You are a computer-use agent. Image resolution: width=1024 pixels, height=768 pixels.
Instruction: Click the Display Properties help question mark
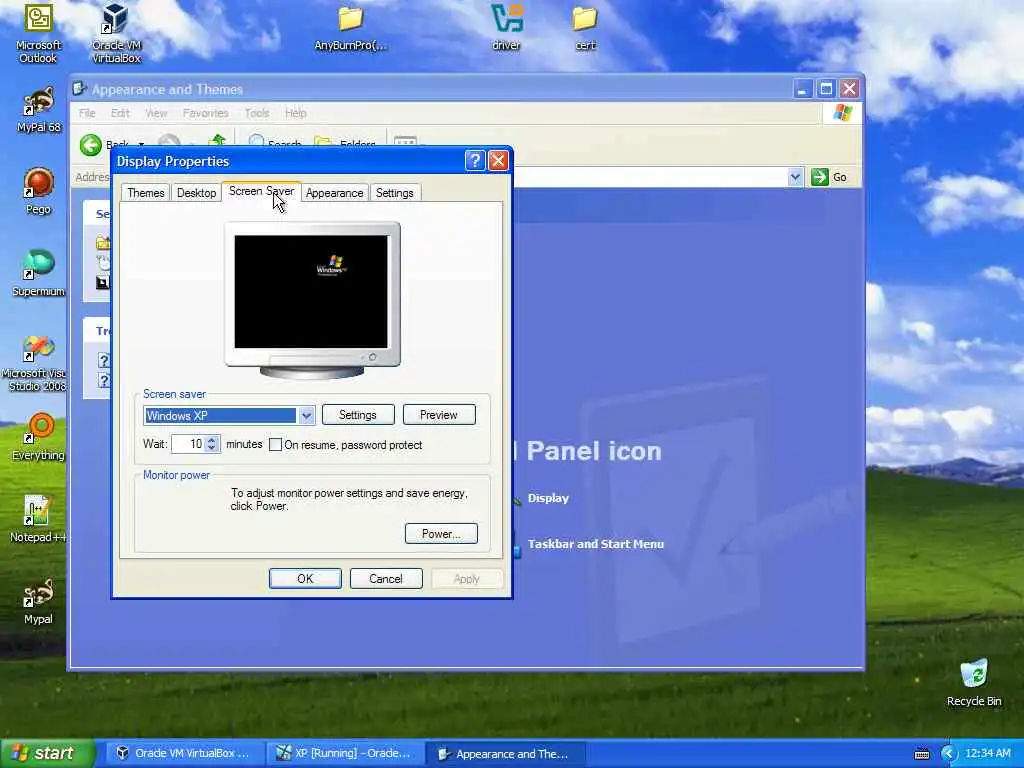pyautogui.click(x=475, y=161)
